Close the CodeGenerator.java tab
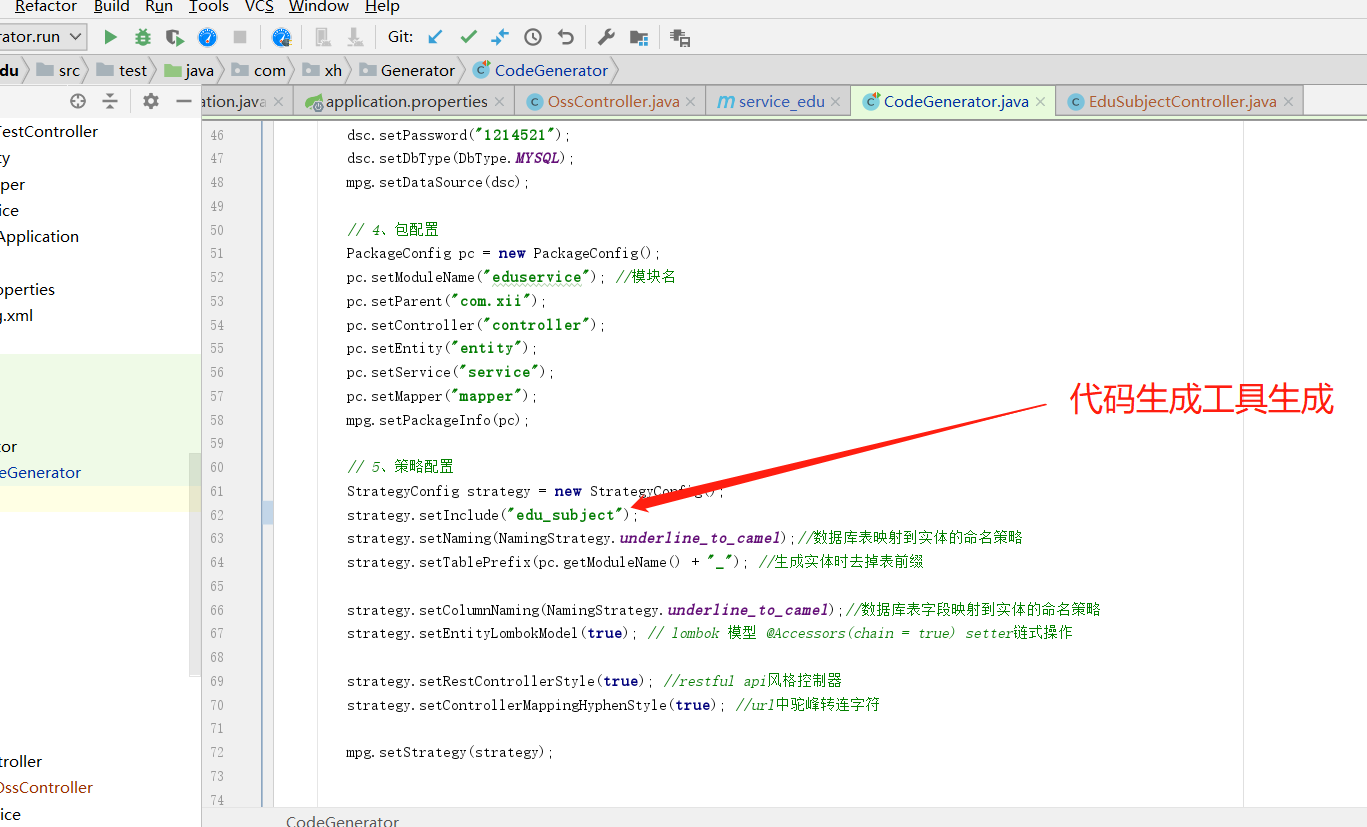This screenshot has width=1367, height=827. click(1041, 102)
